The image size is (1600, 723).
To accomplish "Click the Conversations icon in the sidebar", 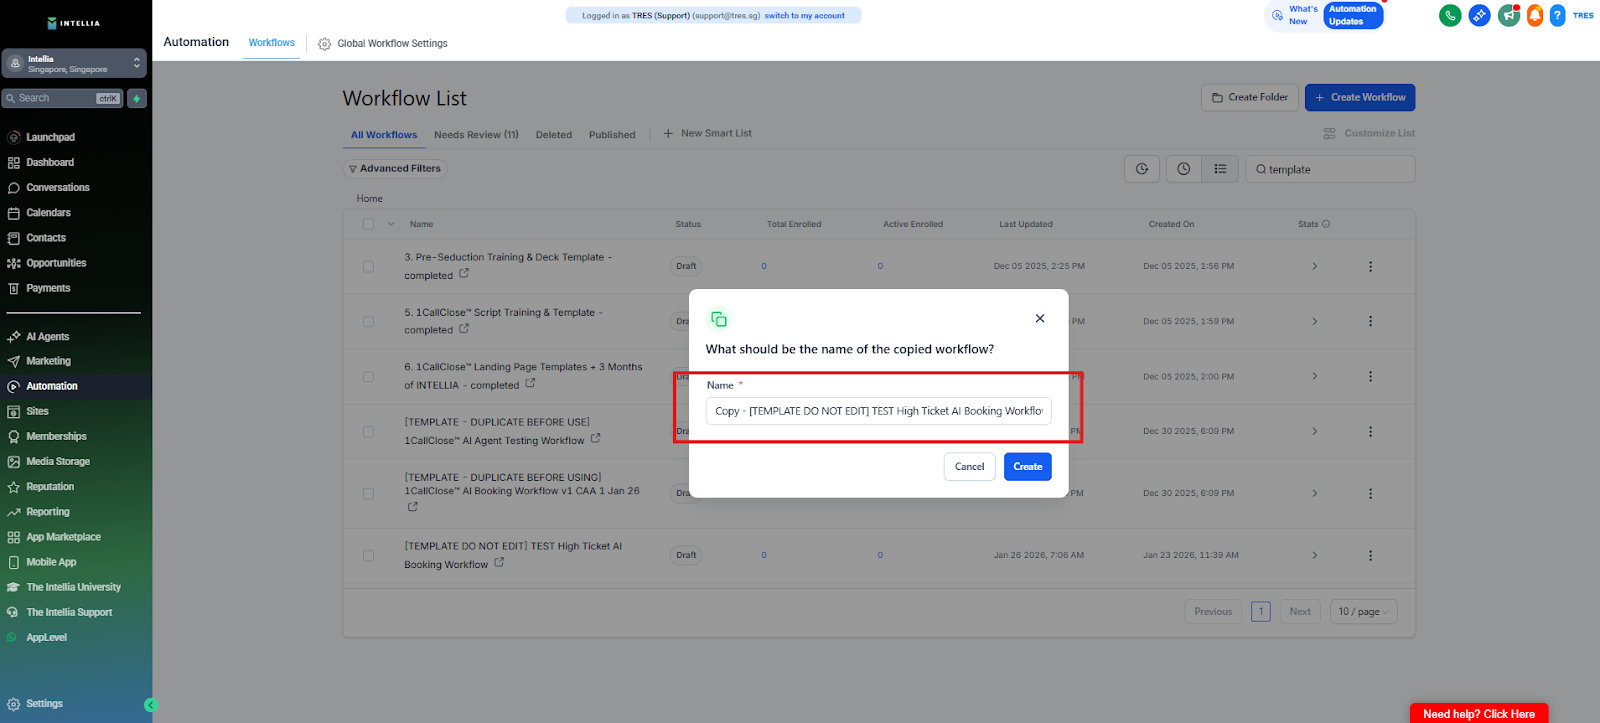I will click(14, 187).
